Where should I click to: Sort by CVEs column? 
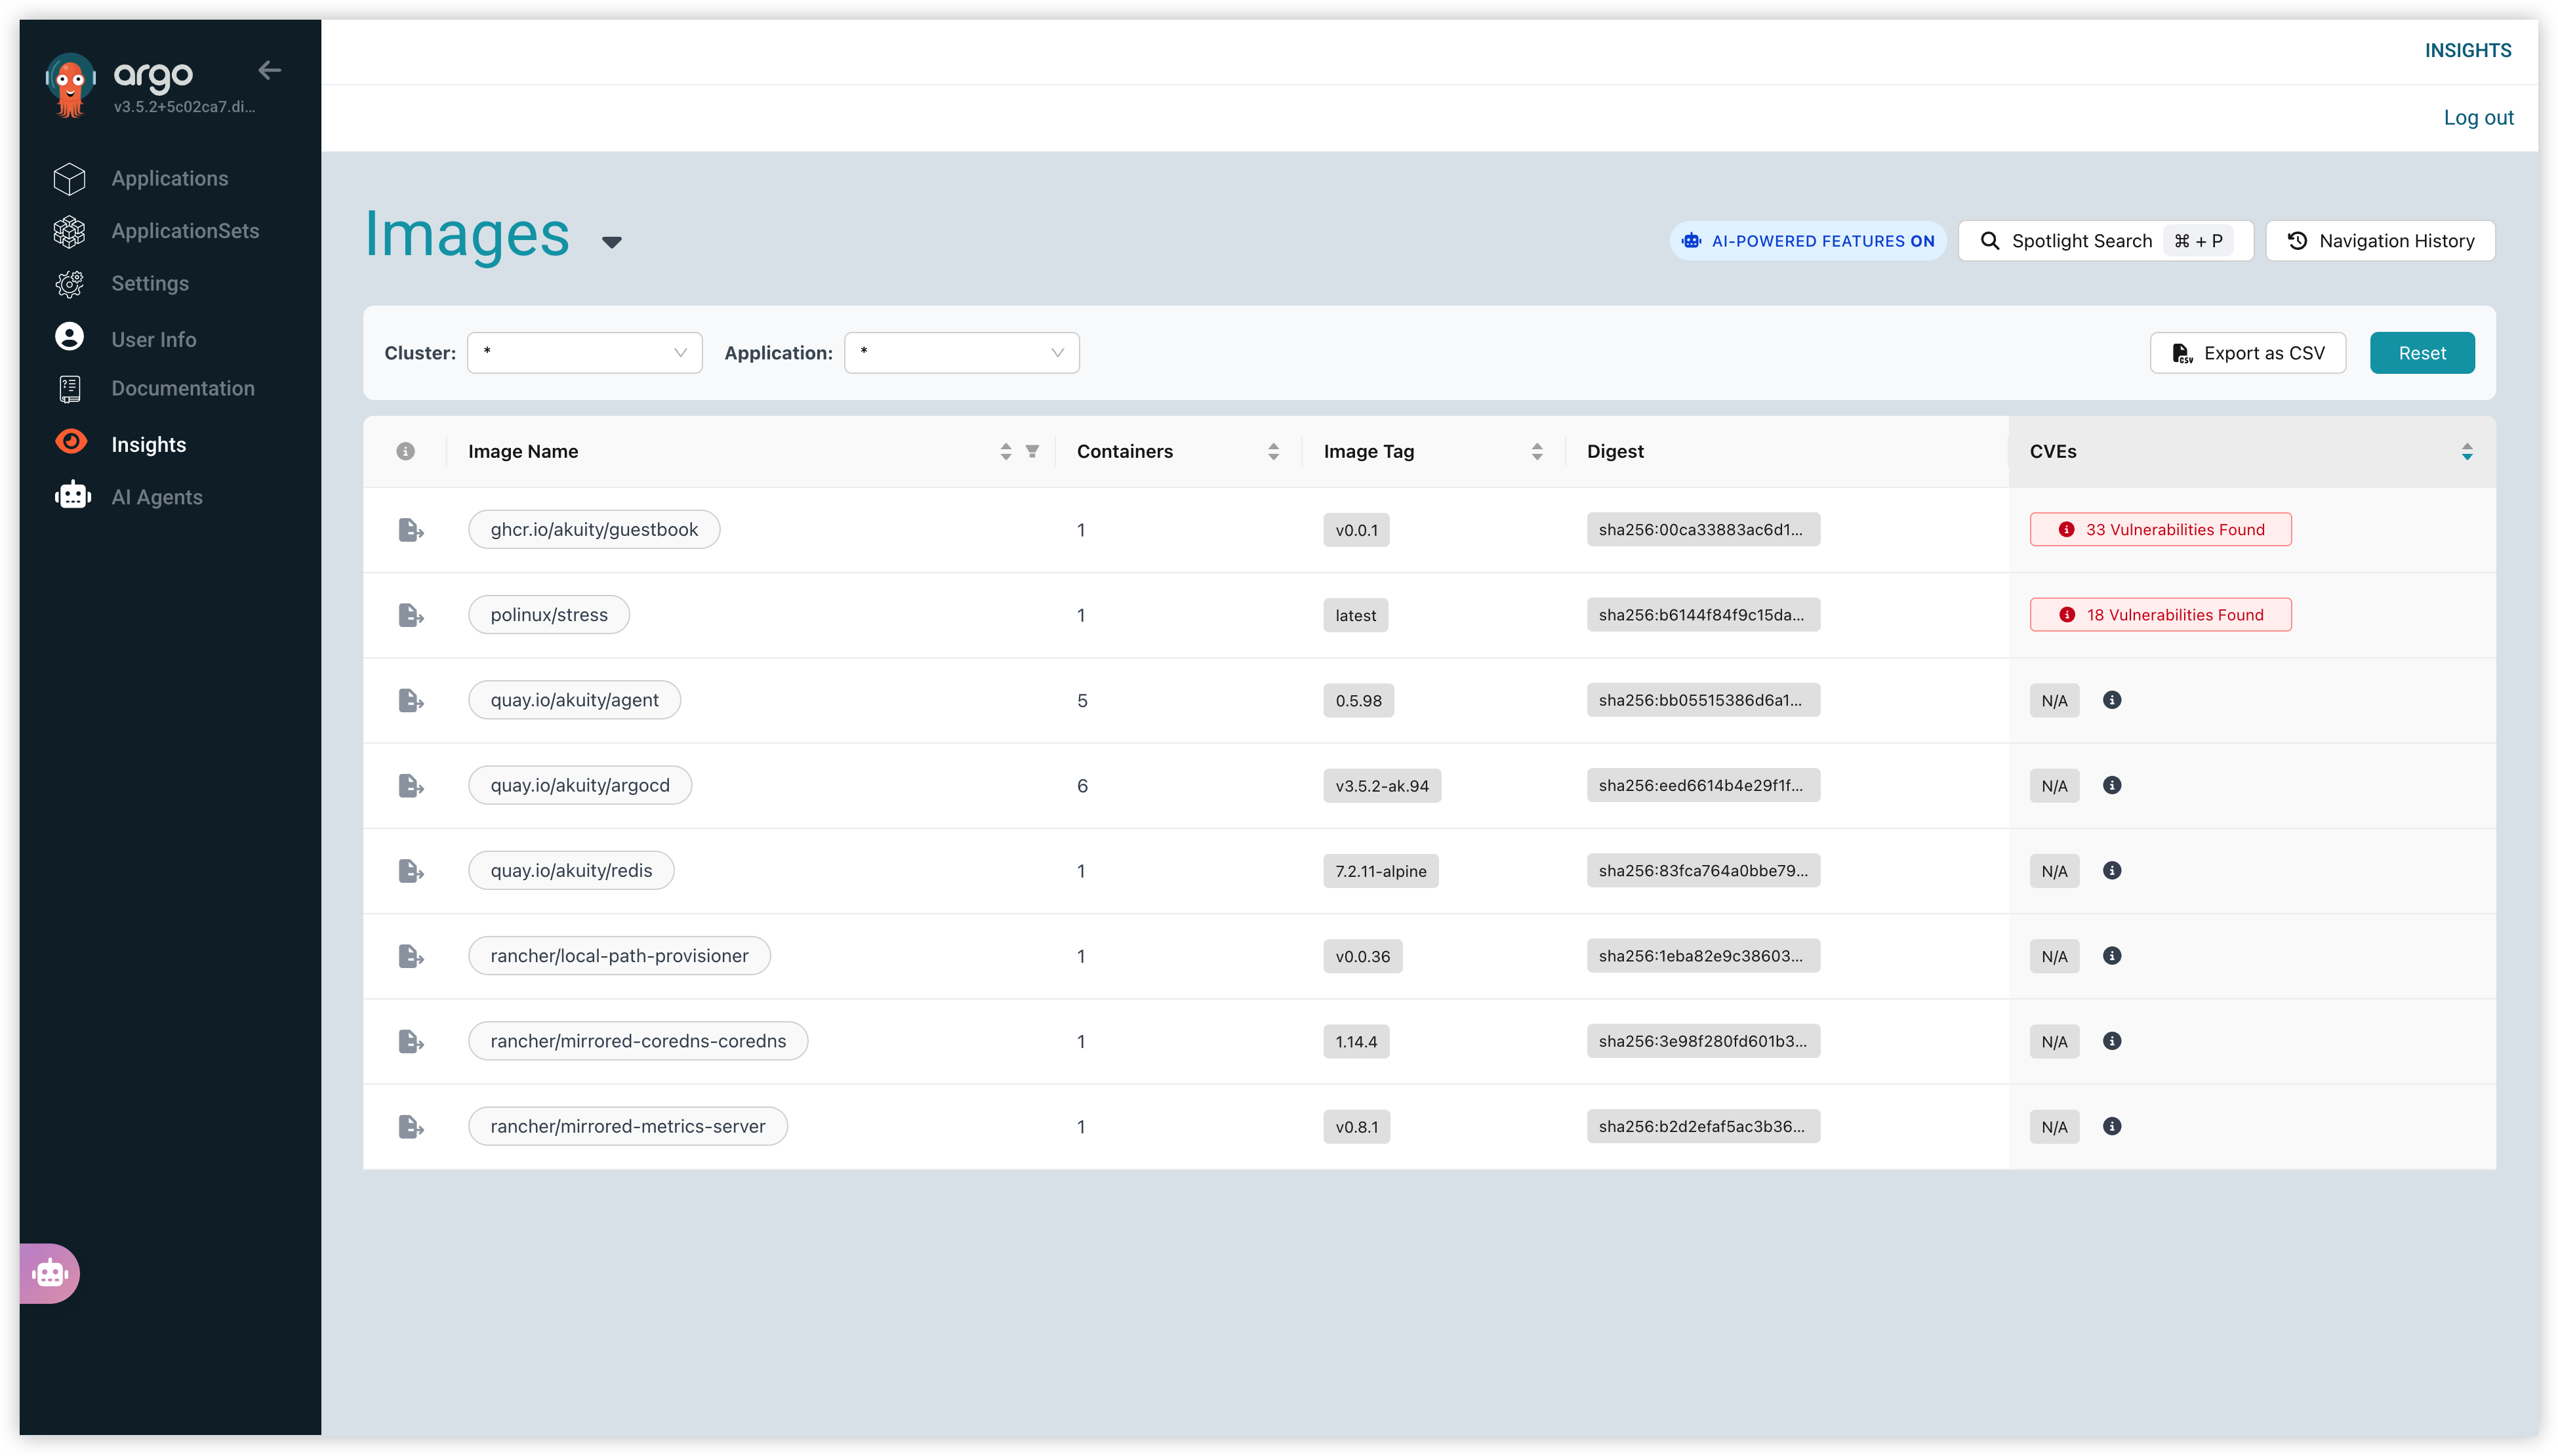(2467, 452)
